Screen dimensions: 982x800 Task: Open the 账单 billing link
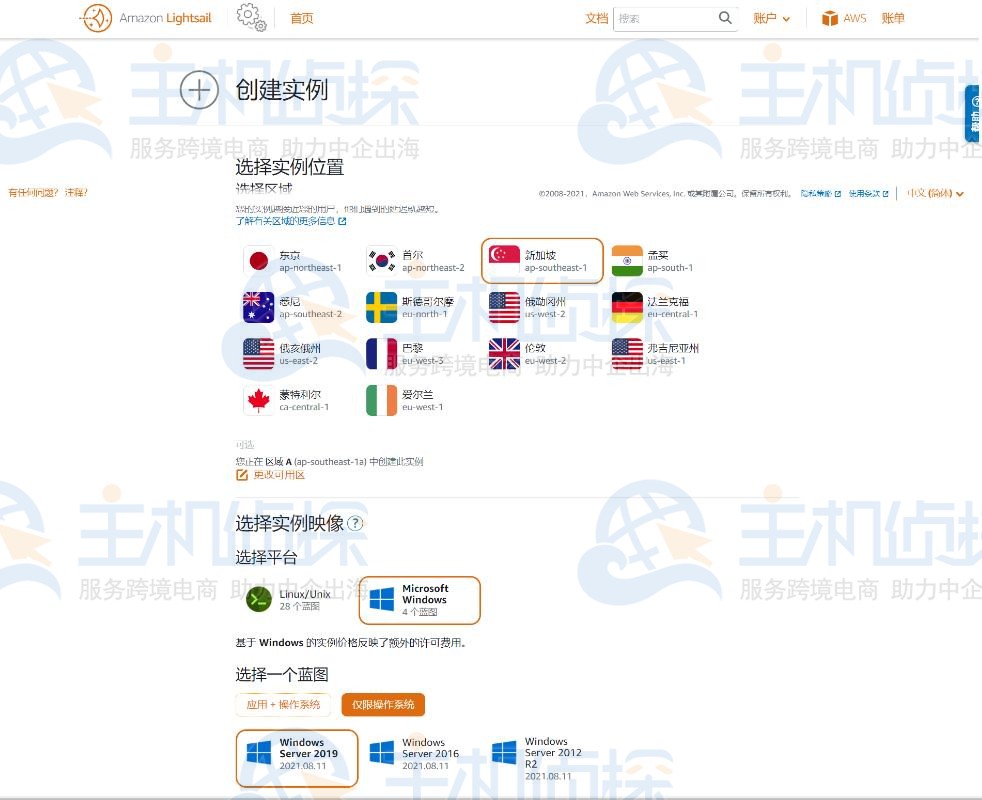(892, 18)
